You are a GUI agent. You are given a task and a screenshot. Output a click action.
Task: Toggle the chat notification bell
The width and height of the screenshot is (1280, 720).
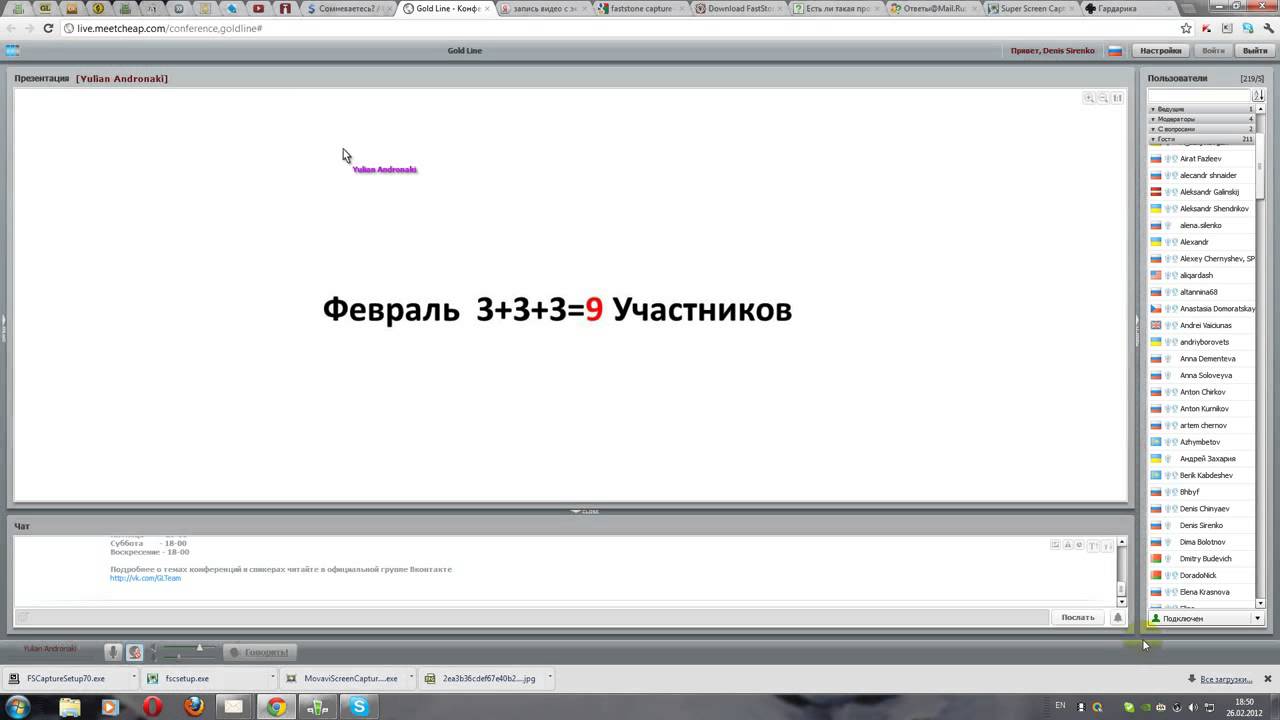pyautogui.click(x=1118, y=617)
